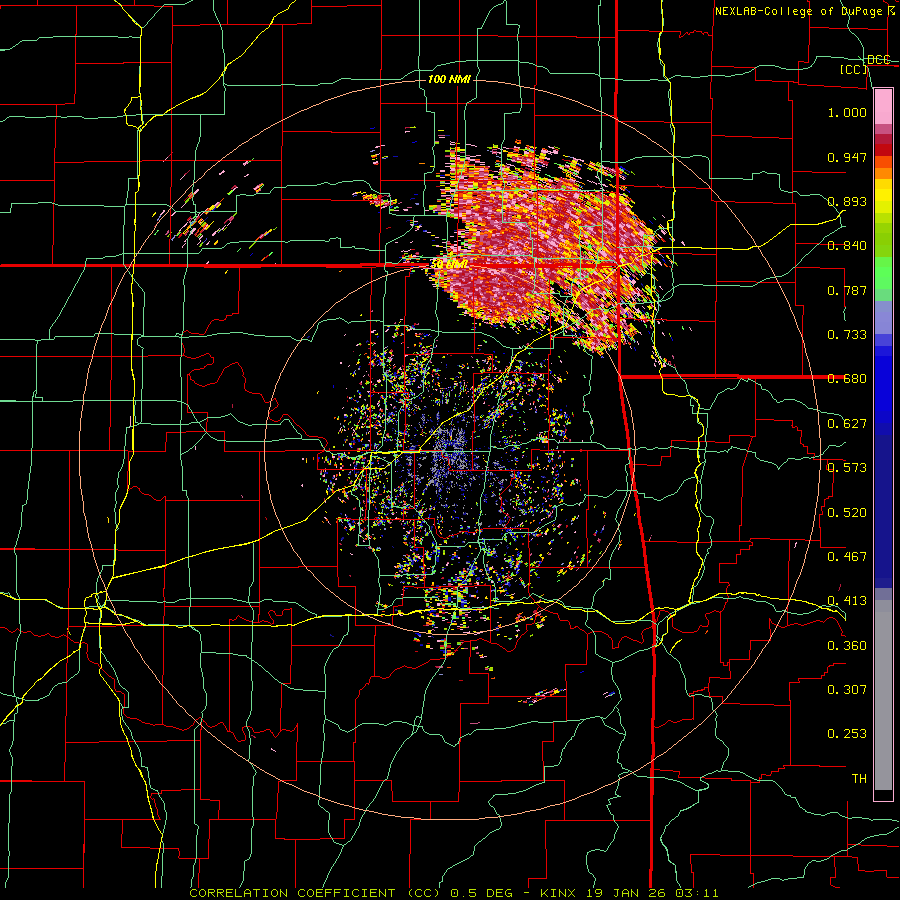Click the 50 NMI range ring label

pos(449,264)
